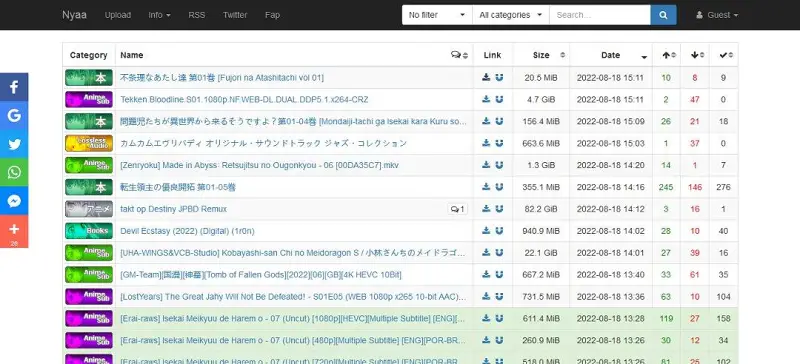The height and width of the screenshot is (364, 800).
Task: Download torrent for Made in Abyss row
Action: pos(486,165)
